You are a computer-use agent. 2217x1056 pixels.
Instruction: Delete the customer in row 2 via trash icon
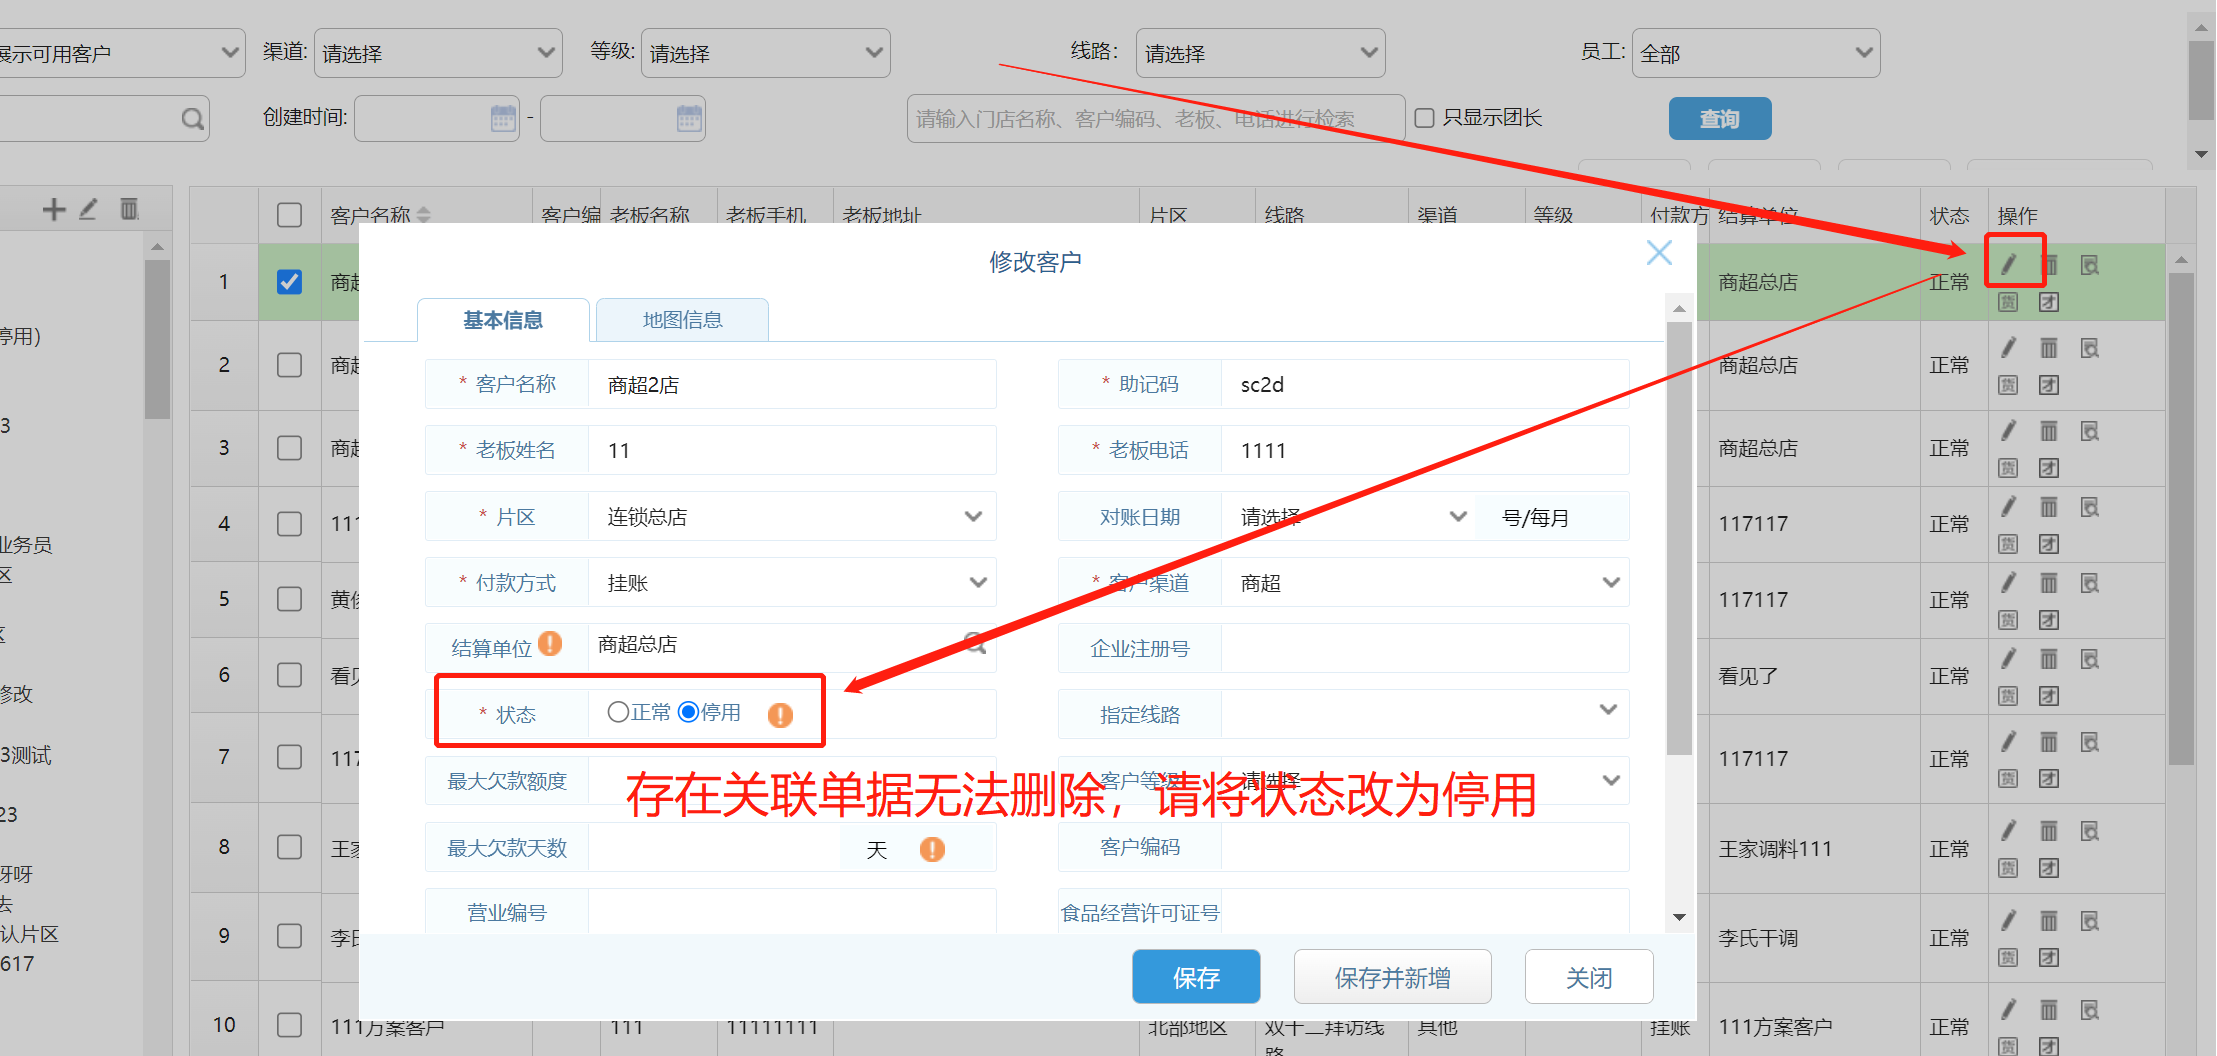tap(2049, 348)
